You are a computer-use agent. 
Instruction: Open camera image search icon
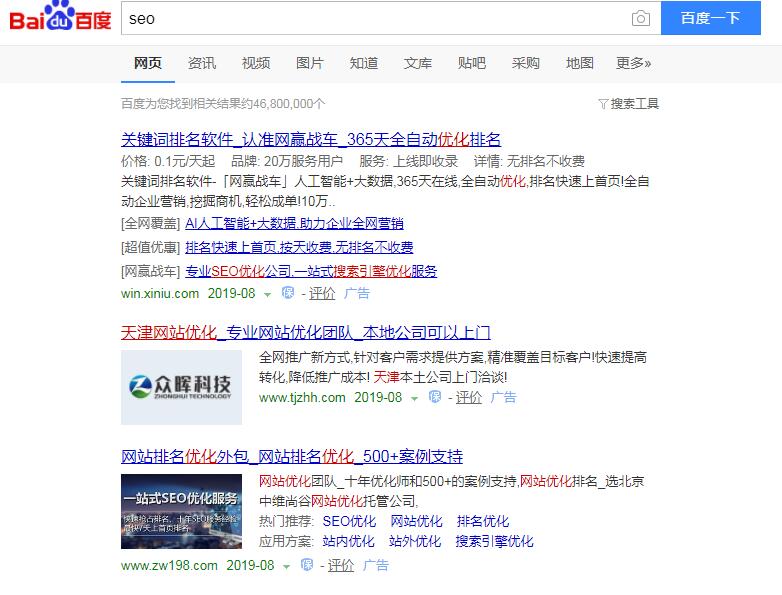[x=640, y=18]
